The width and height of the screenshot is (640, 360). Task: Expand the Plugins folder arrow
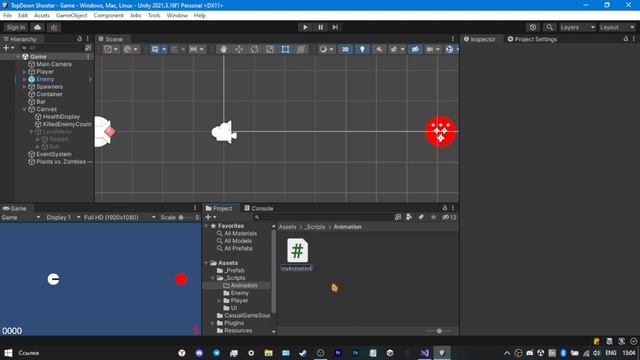(213, 323)
